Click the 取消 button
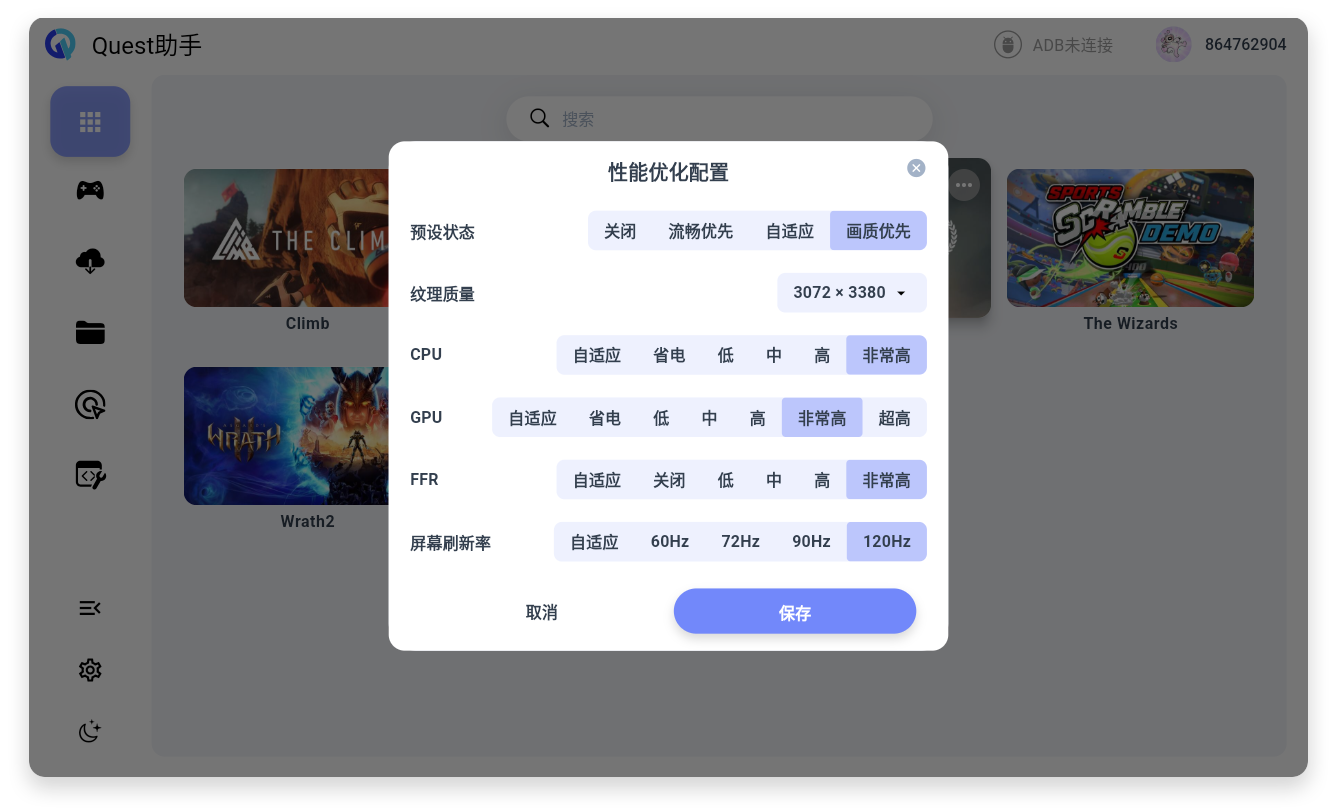1337x809 pixels. click(541, 612)
